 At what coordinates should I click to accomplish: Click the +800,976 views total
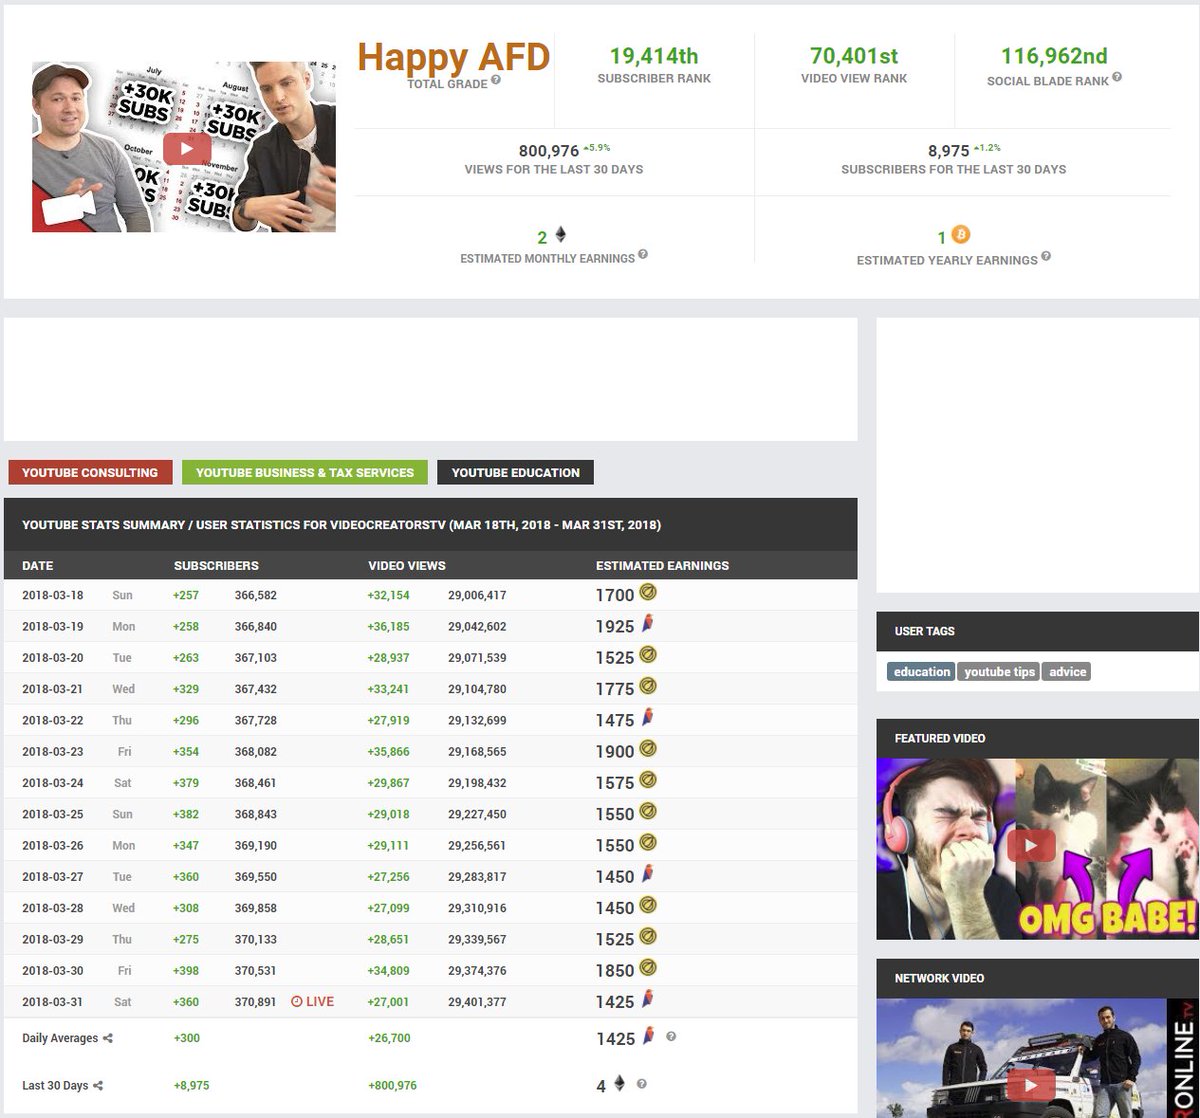(392, 1085)
